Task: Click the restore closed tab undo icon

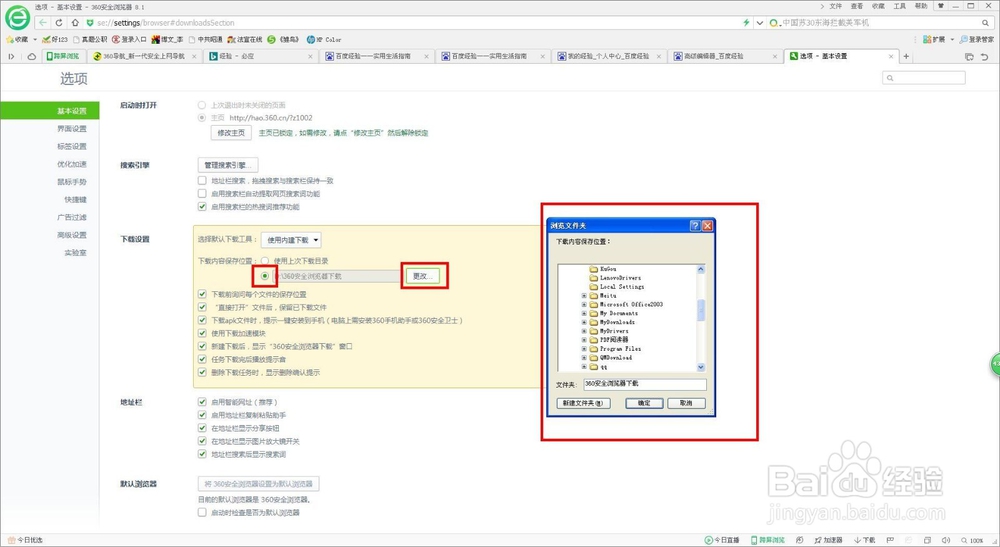Action: pyautogui.click(x=985, y=57)
